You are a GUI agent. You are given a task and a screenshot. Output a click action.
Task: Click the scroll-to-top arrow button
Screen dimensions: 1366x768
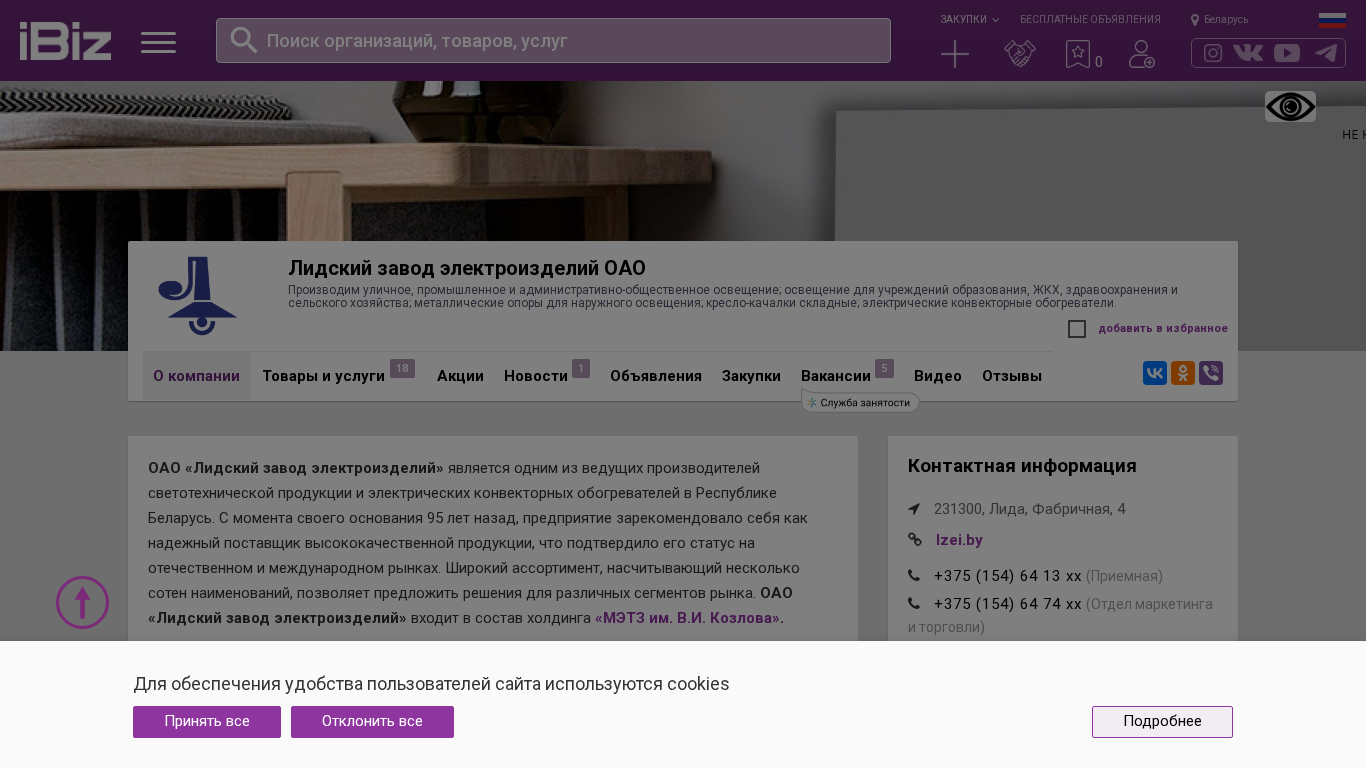tap(82, 602)
